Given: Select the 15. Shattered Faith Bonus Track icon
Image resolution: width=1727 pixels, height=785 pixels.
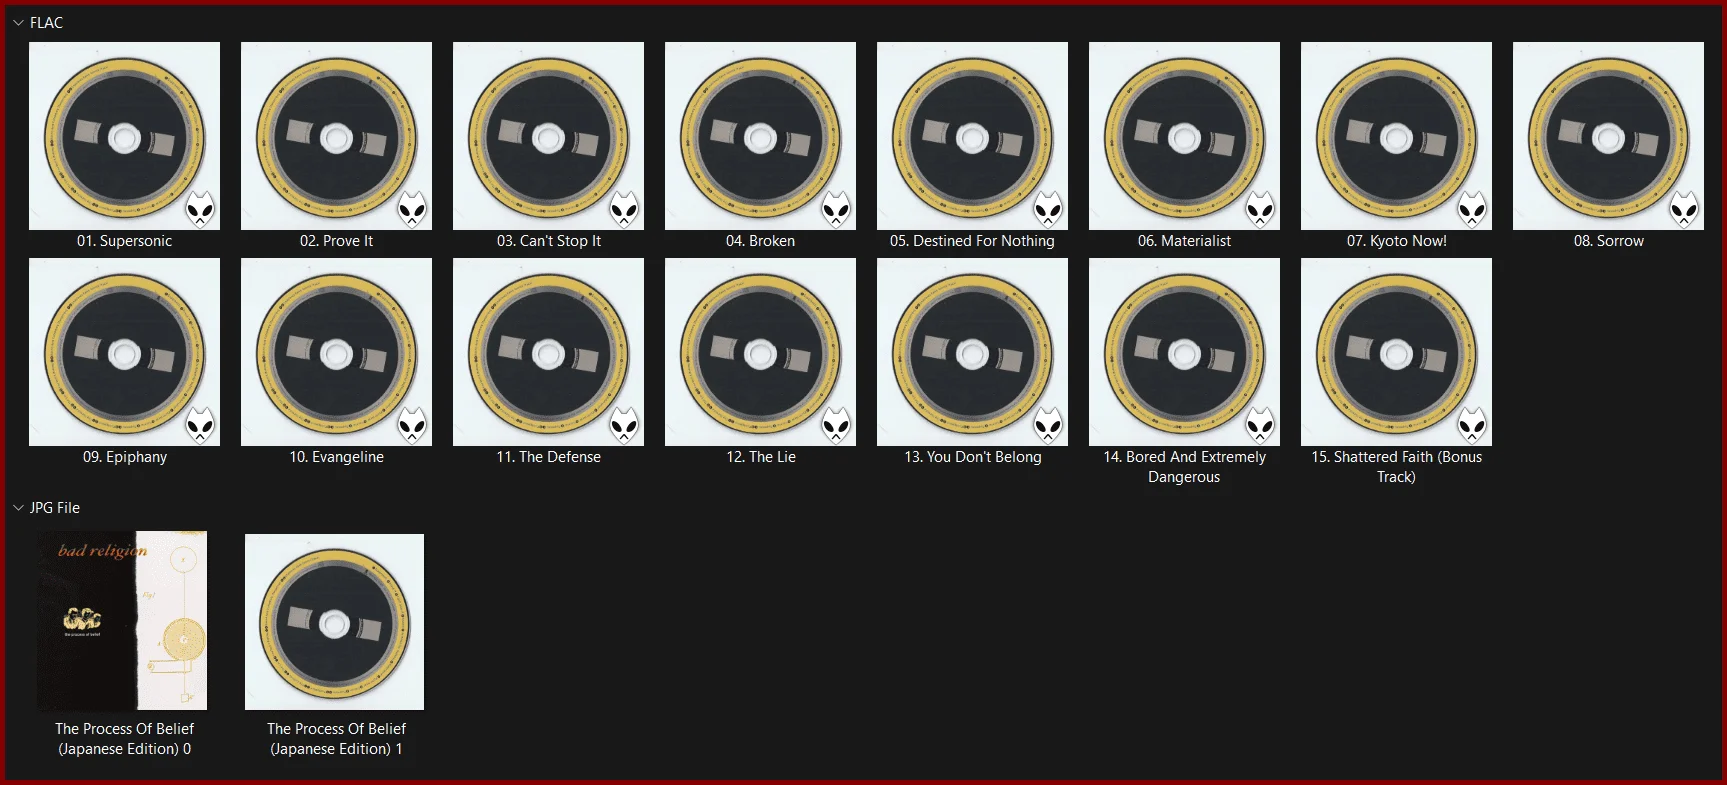Looking at the screenshot, I should 1396,352.
